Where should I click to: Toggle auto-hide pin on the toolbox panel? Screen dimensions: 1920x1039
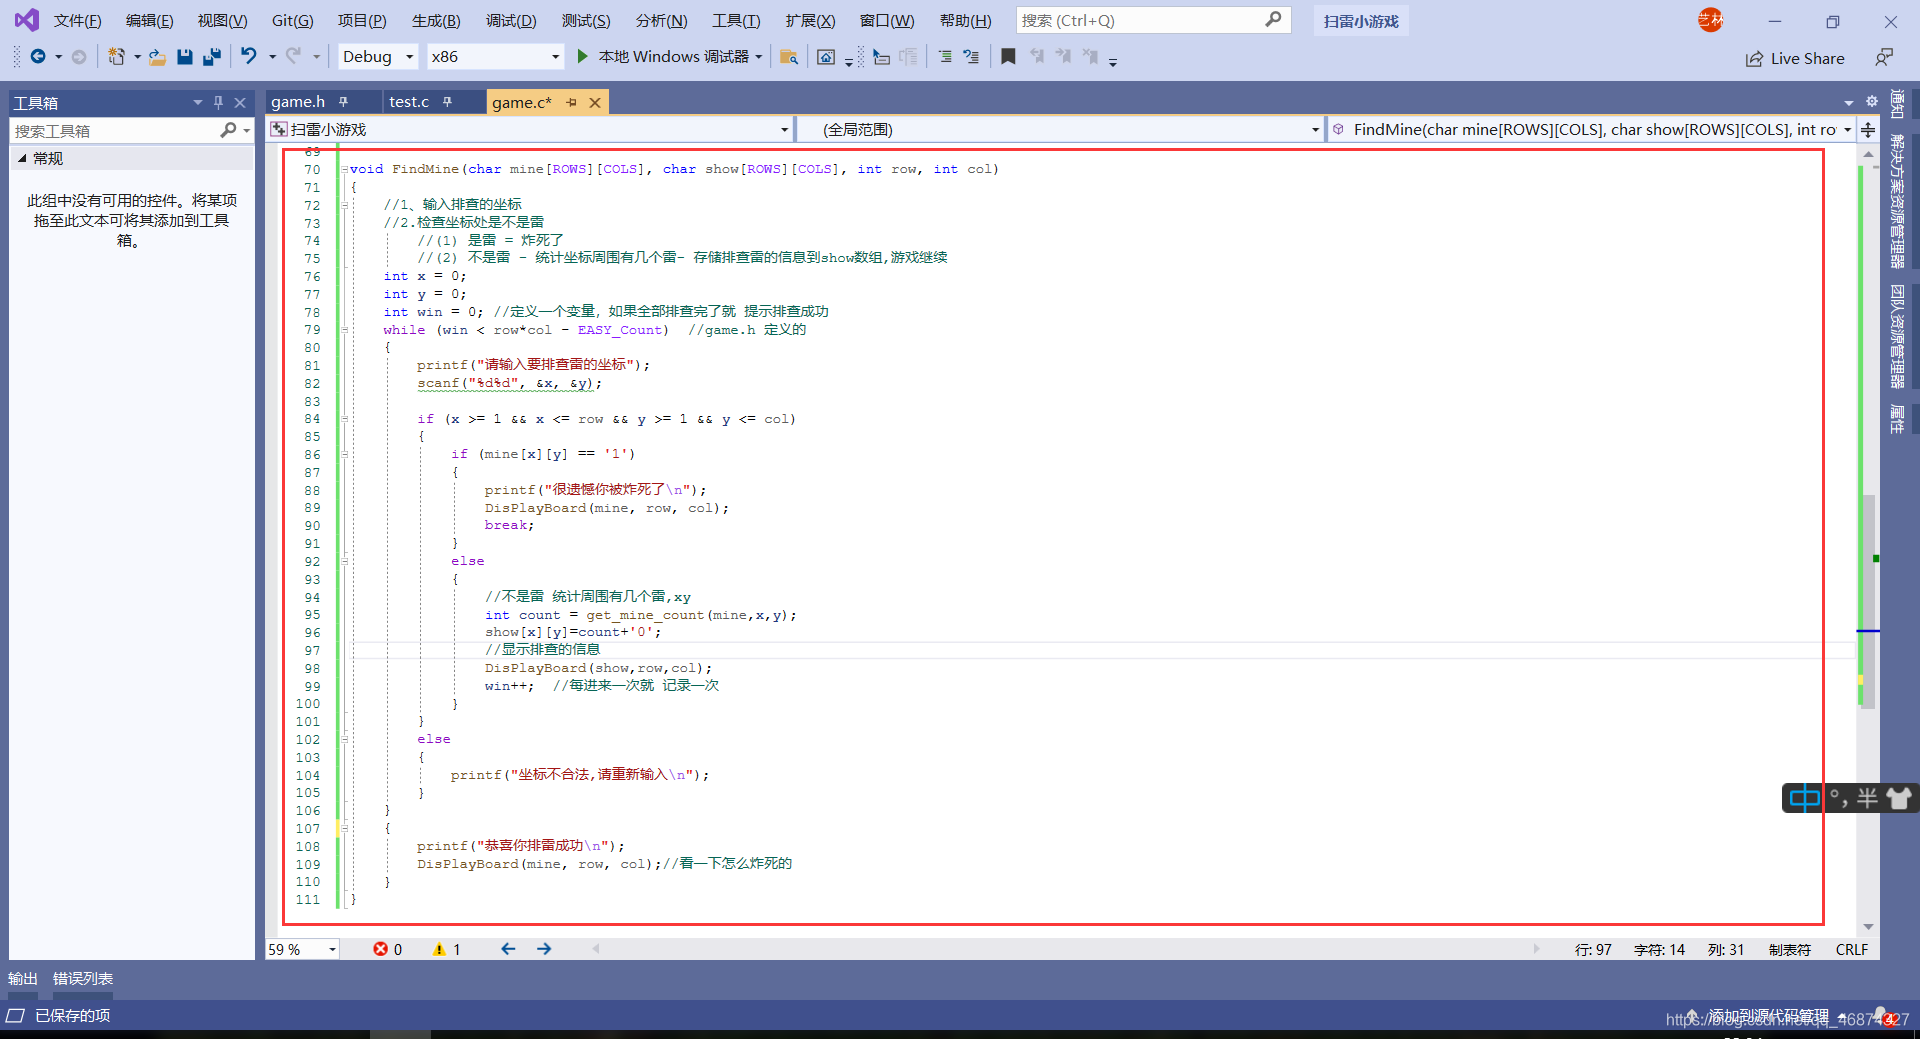tap(218, 102)
